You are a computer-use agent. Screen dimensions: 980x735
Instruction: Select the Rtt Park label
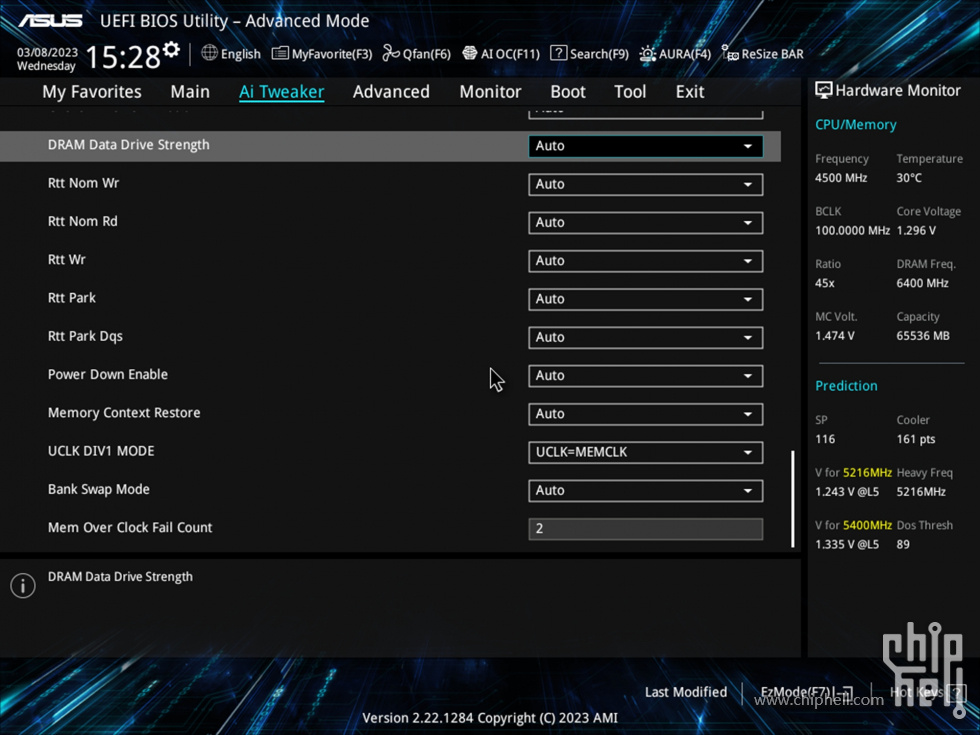[x=72, y=298]
